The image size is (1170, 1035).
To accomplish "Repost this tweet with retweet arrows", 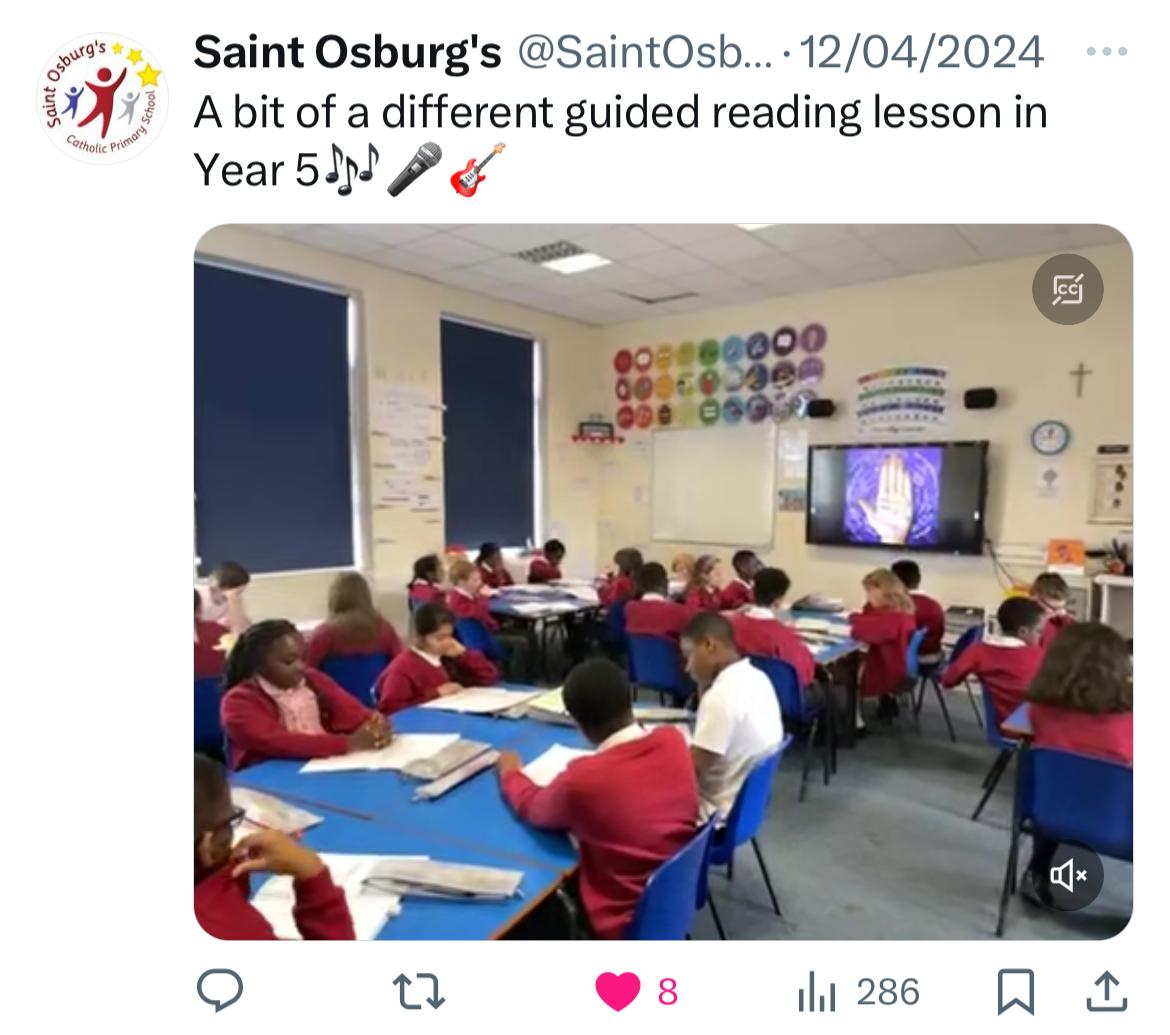I will [419, 992].
